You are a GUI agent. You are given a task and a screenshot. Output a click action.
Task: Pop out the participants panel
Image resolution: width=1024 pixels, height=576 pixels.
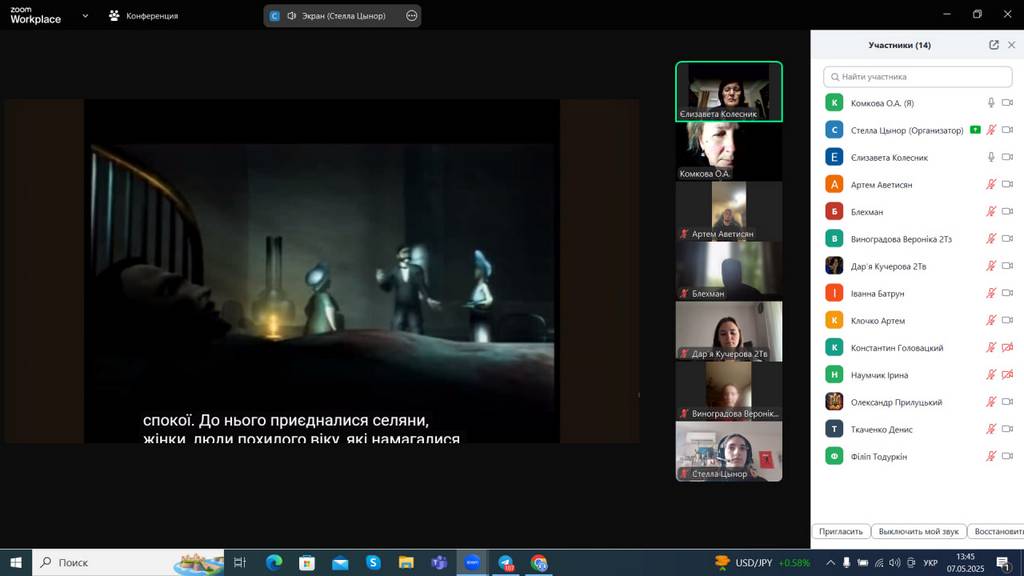pos(994,45)
